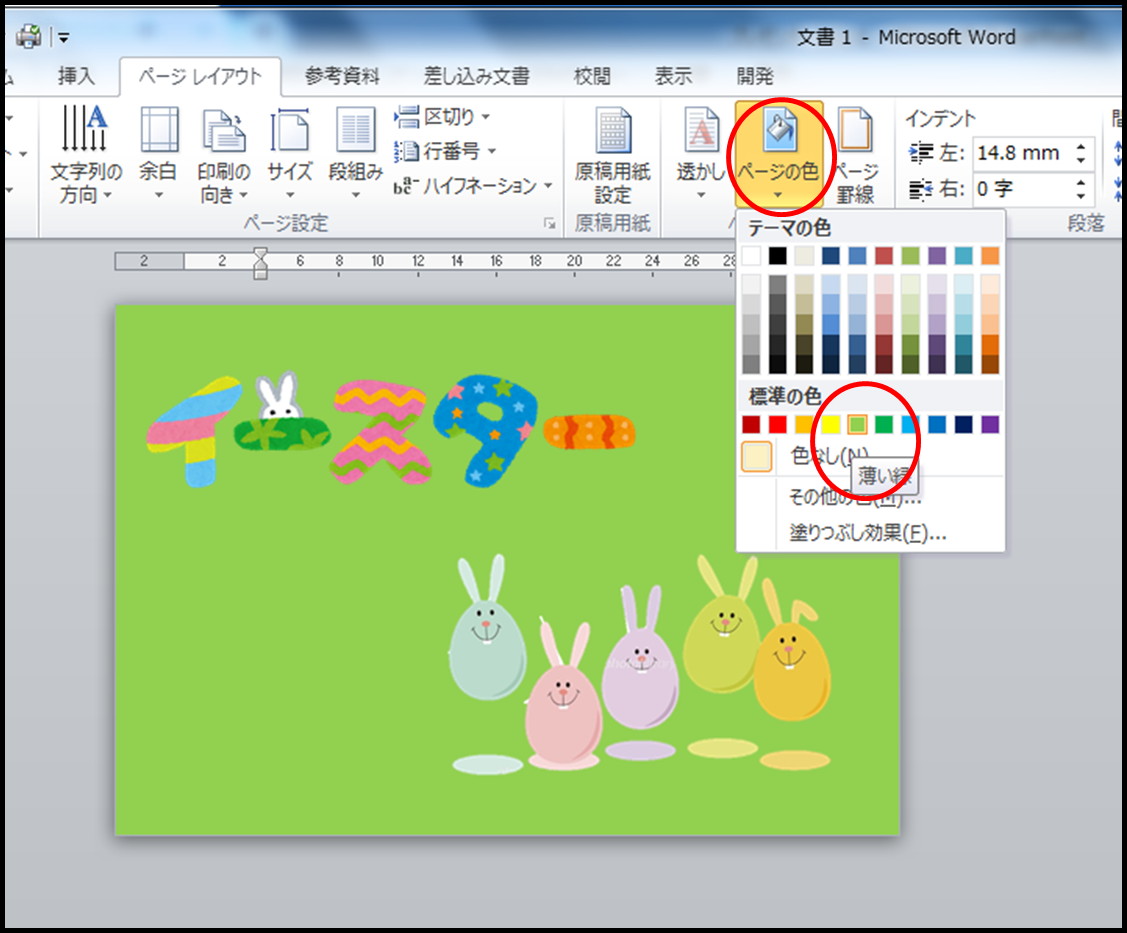Pick orange in the 標準の色 row

[x=804, y=425]
